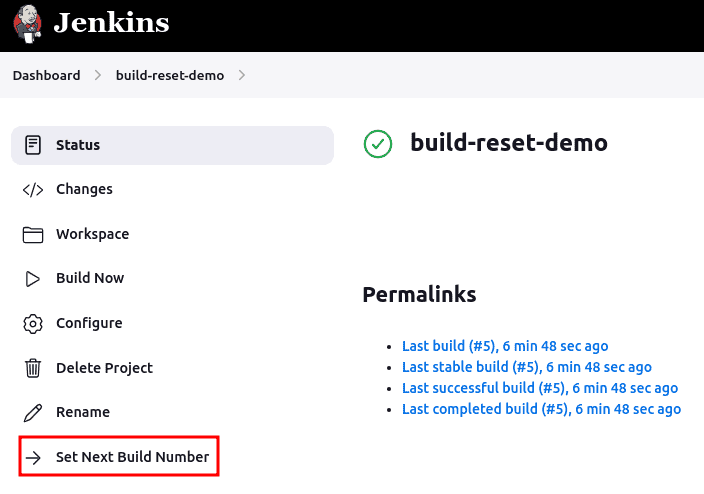The height and width of the screenshot is (494, 704).
Task: Expand chevron after build-reset-demo breadcrumb
Action: coord(242,75)
